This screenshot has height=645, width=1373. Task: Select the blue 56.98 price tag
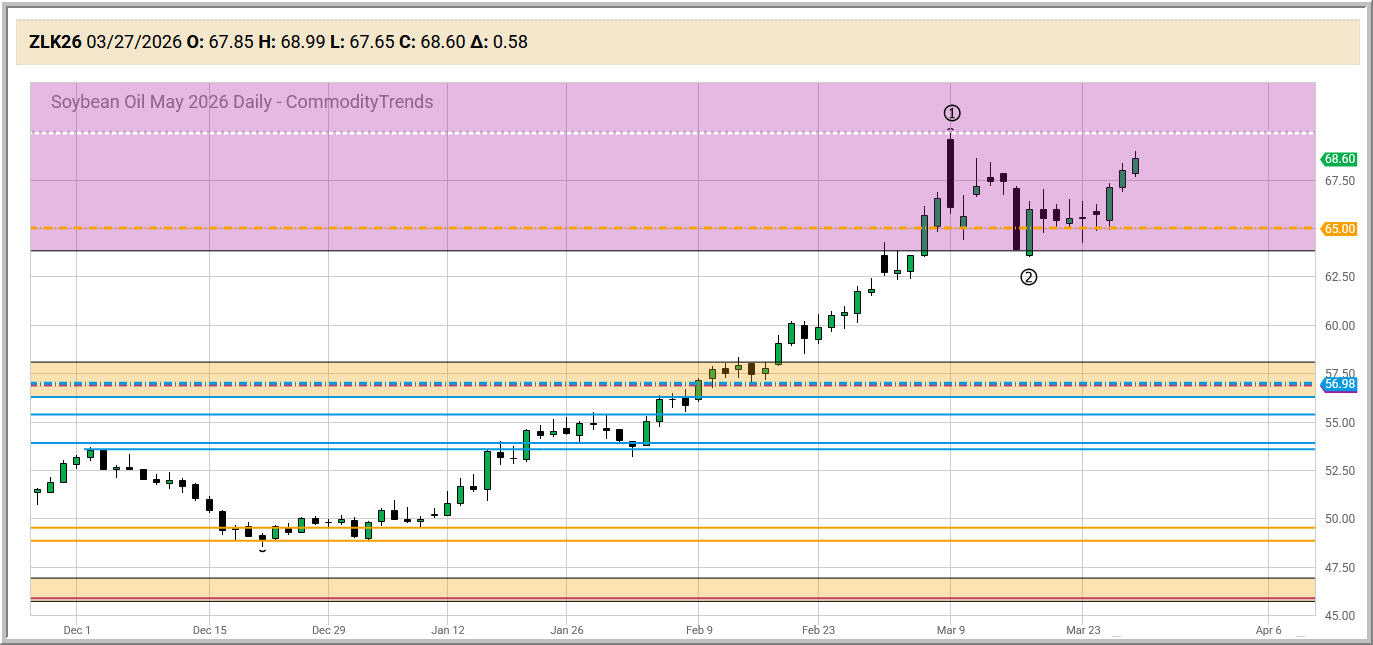(1339, 384)
